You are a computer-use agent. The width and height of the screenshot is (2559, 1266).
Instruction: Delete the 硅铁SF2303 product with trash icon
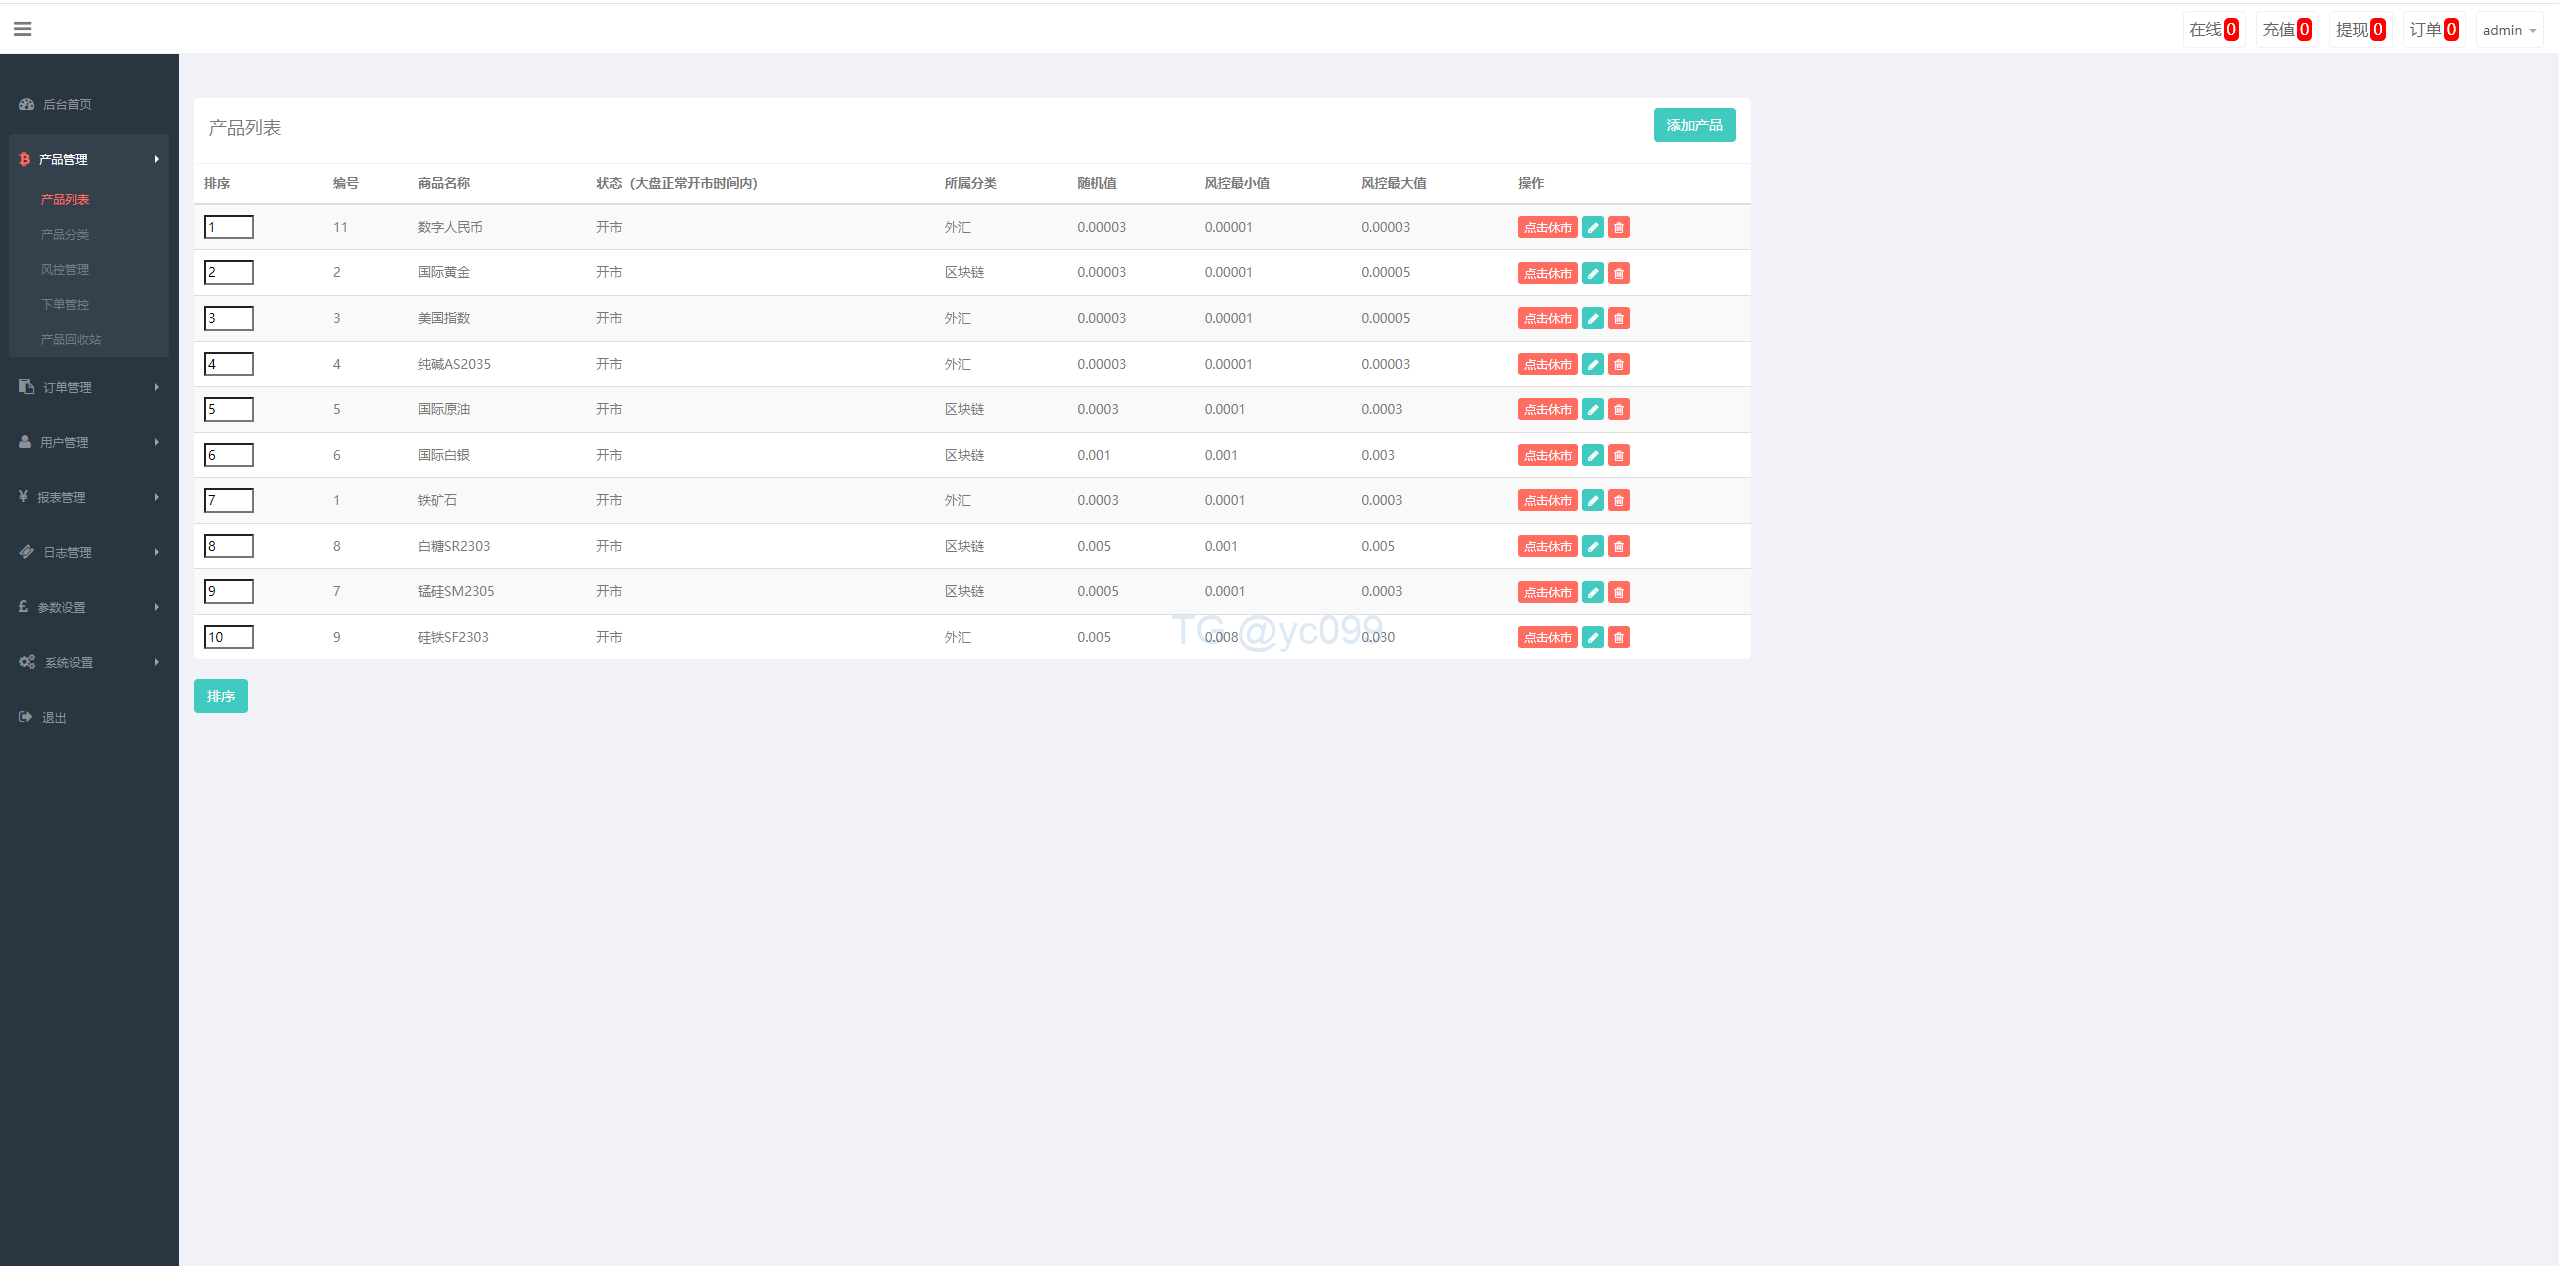1619,638
